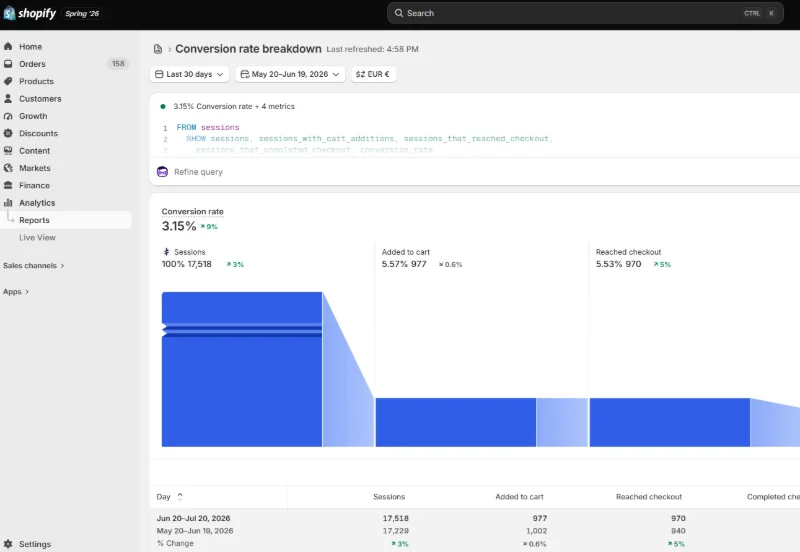Expand Sales channels in the sidebar

pos(34,265)
